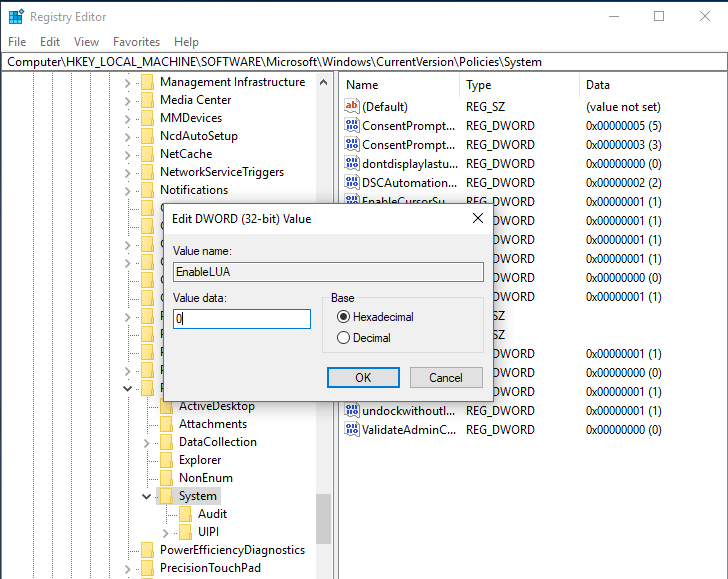Expand the NcdAutoSetup key

[127, 137]
